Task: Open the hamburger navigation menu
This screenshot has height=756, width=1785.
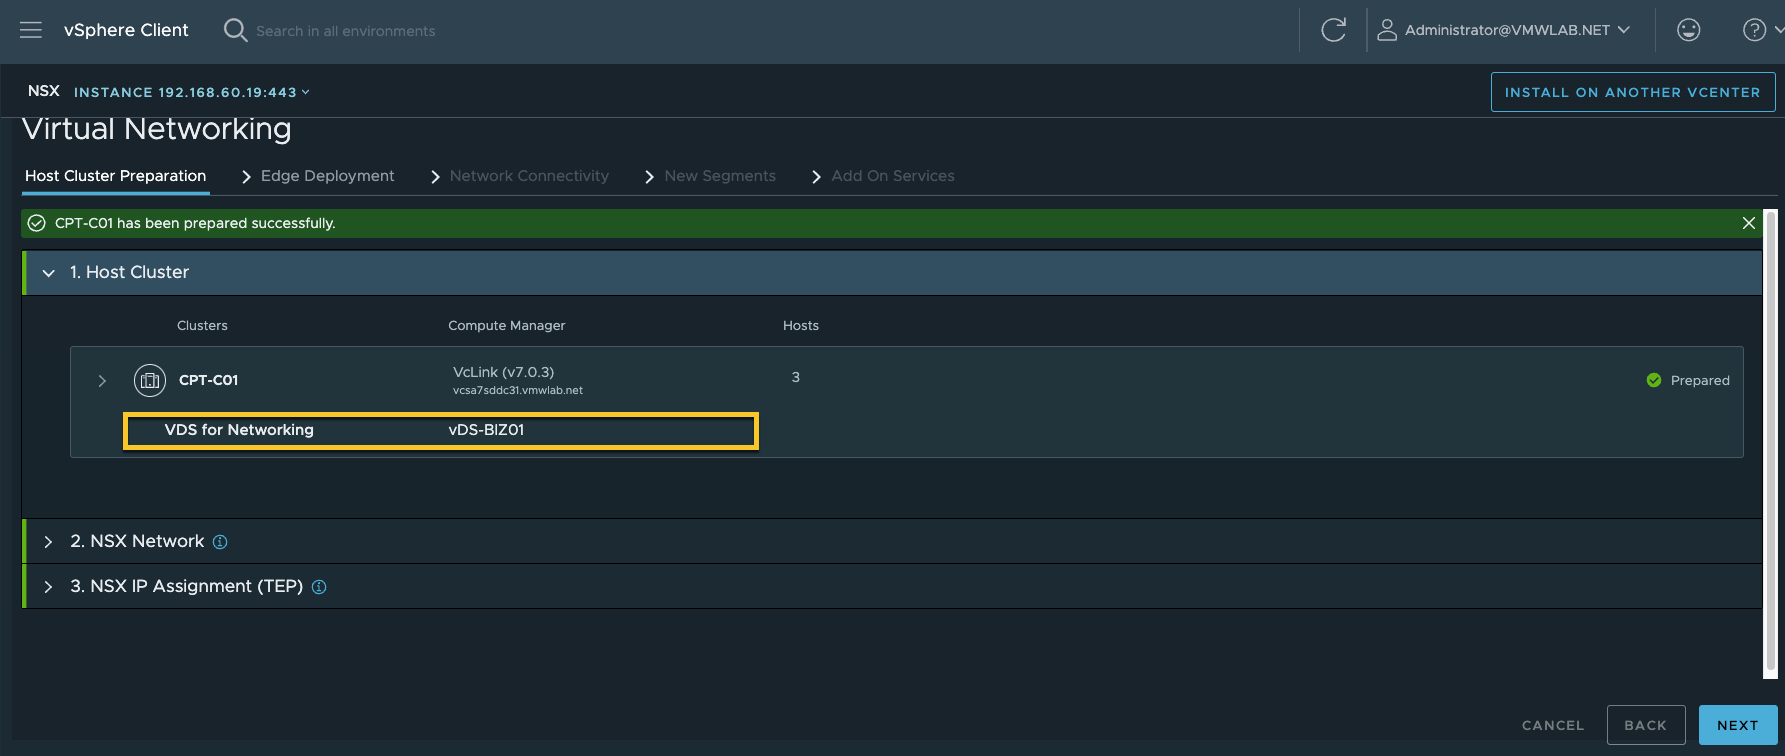Action: (x=31, y=30)
